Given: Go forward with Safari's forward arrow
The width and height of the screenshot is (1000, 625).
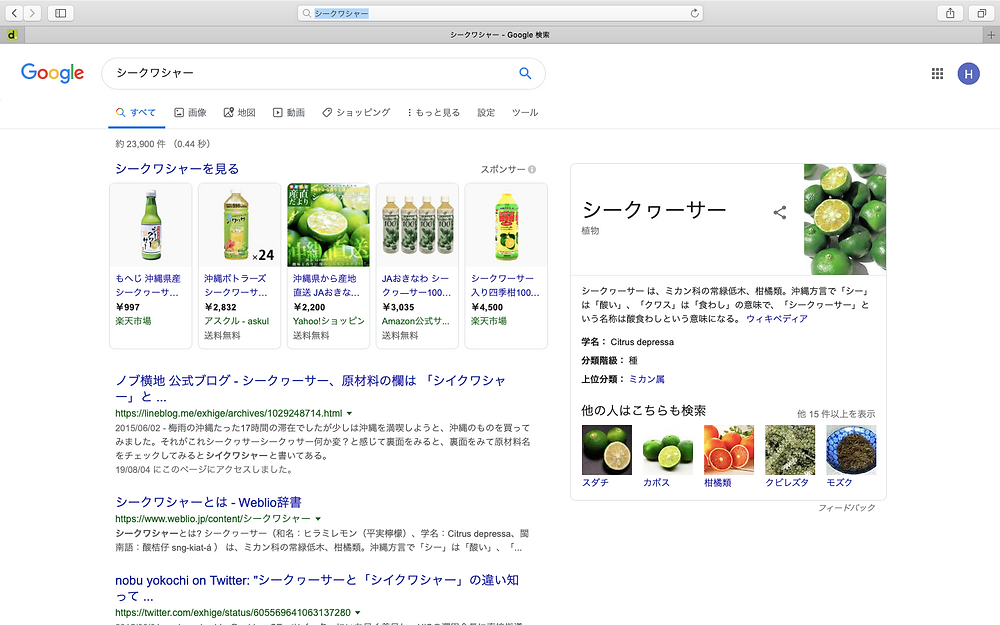Looking at the screenshot, I should tap(32, 13).
